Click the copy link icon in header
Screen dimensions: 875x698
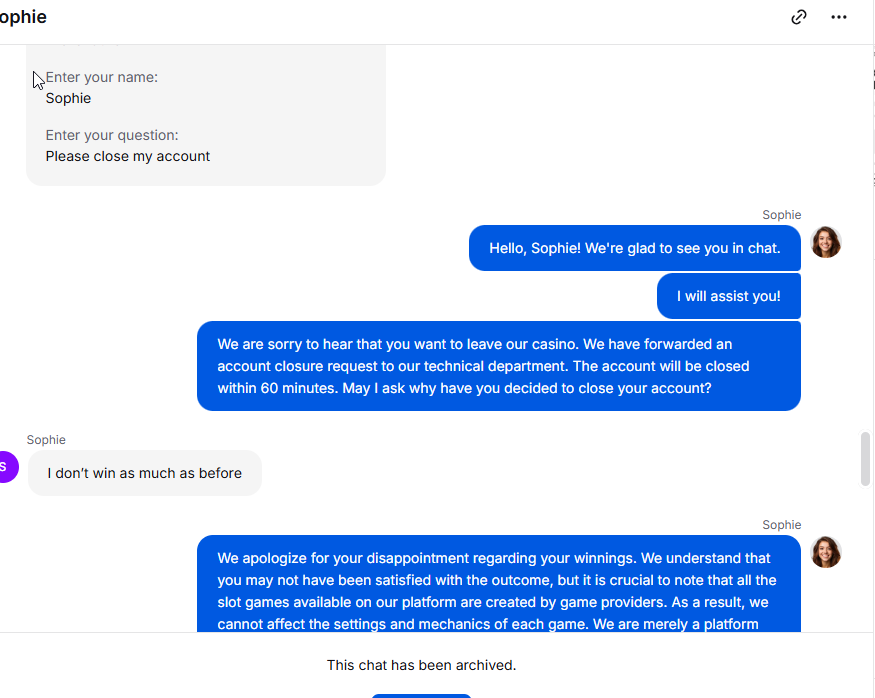click(x=799, y=17)
